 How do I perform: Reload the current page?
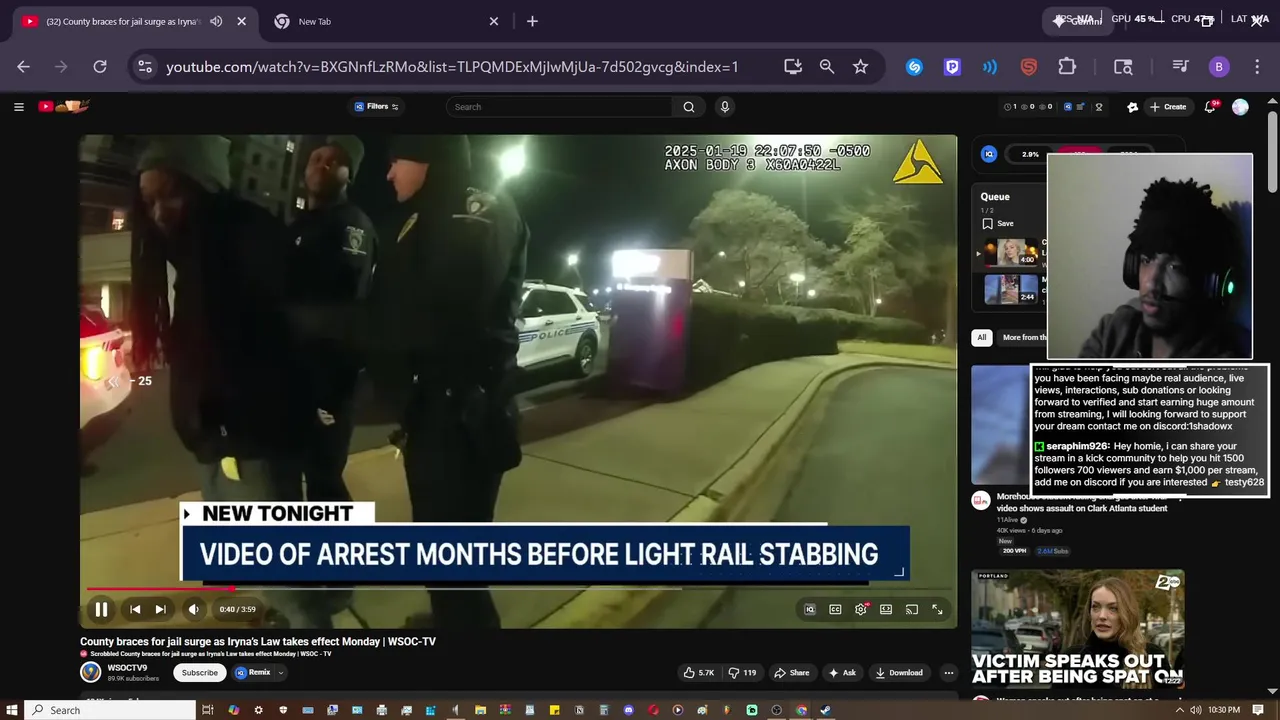pos(100,66)
